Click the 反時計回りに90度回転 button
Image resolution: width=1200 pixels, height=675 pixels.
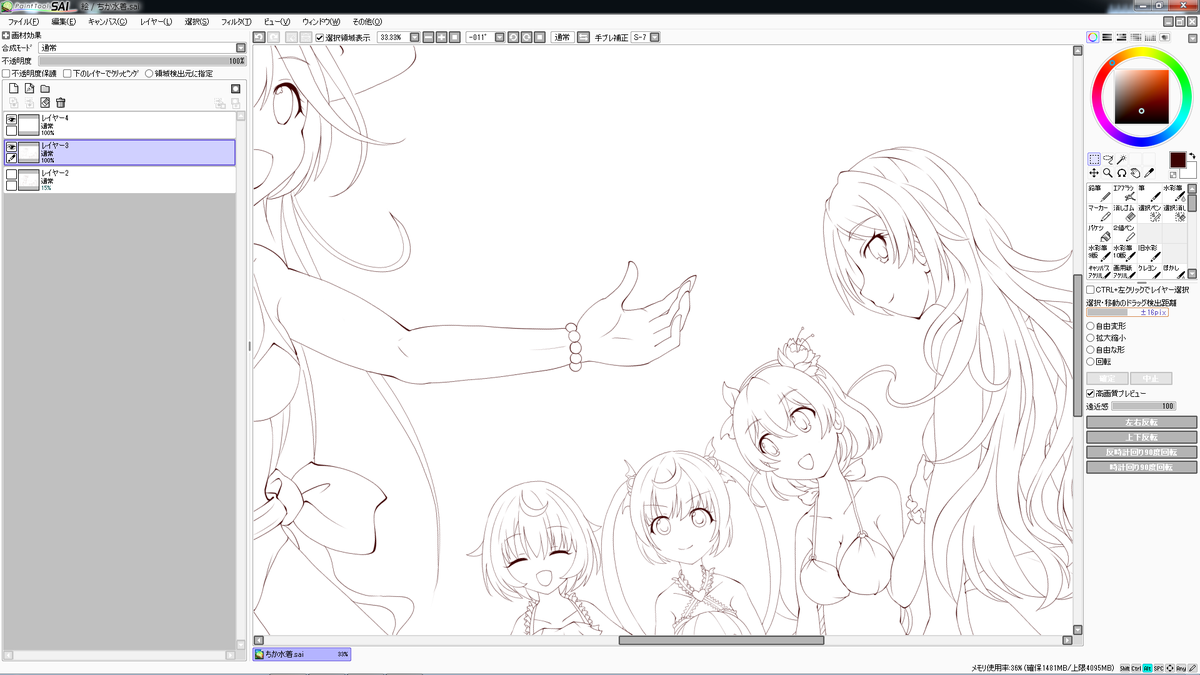1141,452
